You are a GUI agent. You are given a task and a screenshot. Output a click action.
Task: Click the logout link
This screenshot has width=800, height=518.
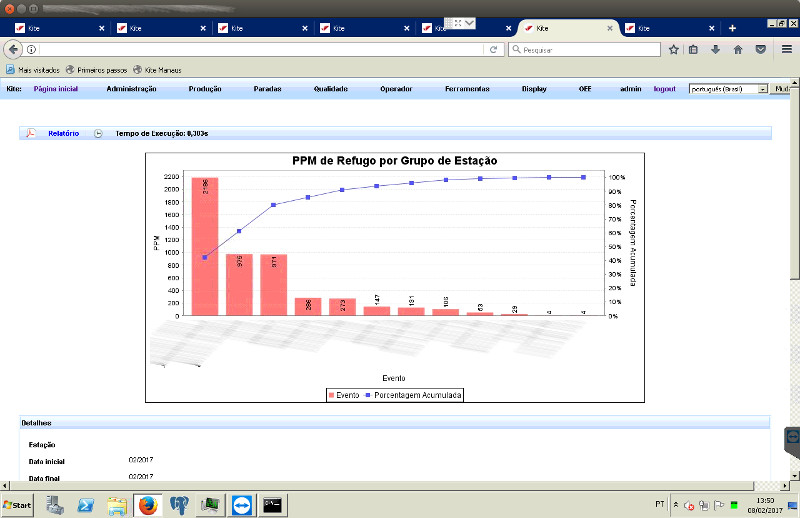(664, 89)
